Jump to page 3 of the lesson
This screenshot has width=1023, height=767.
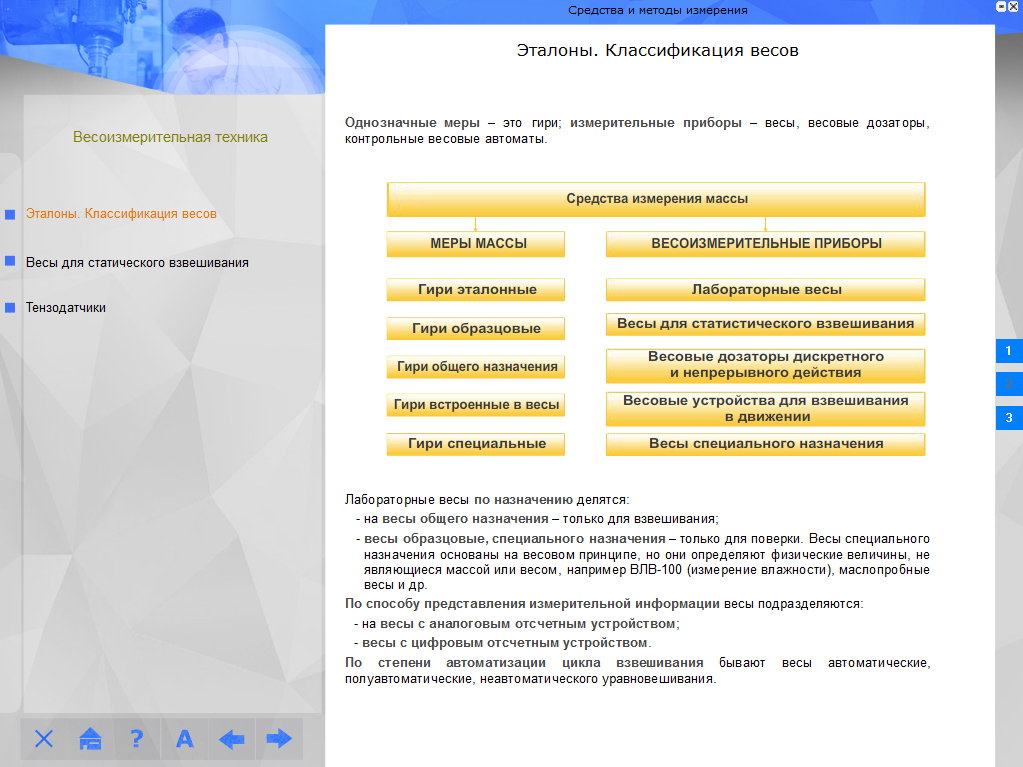[1008, 417]
